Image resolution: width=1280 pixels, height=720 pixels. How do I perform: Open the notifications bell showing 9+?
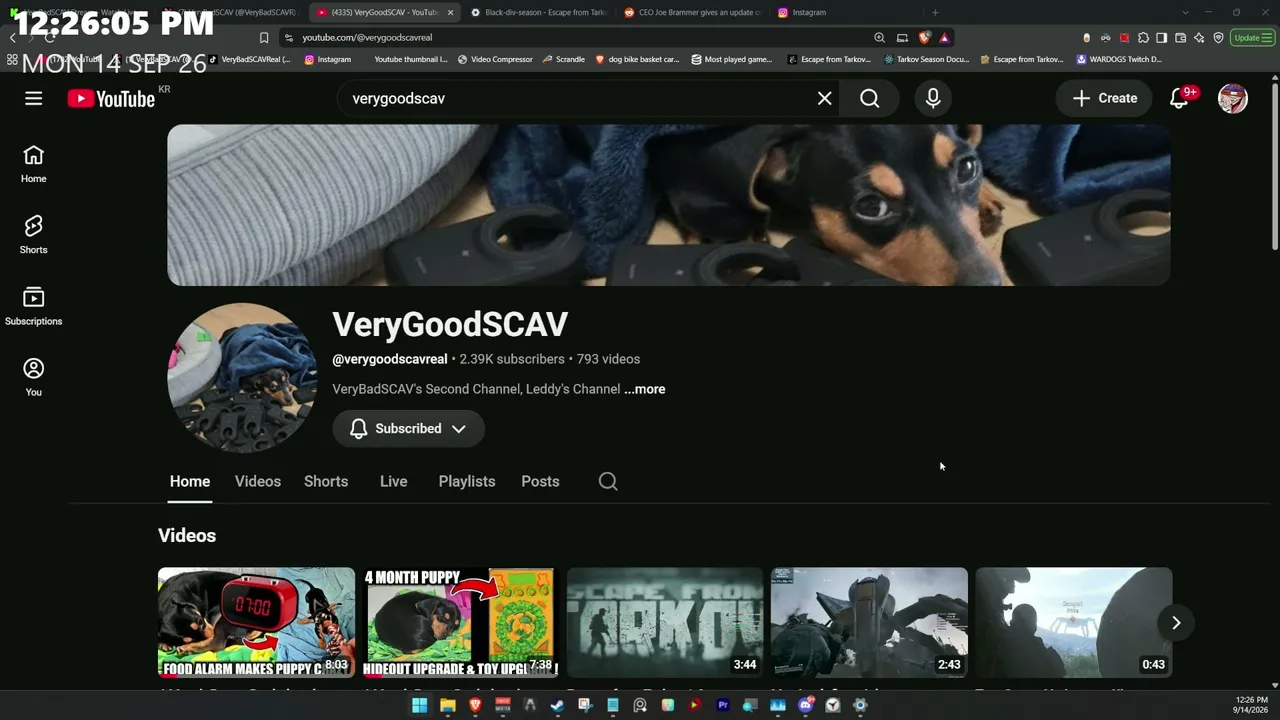tap(1180, 98)
